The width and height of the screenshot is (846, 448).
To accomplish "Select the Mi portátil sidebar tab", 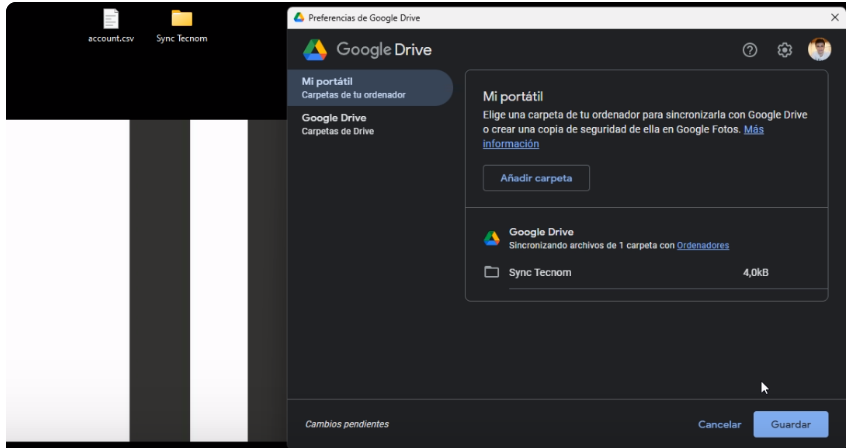I will pyautogui.click(x=370, y=87).
